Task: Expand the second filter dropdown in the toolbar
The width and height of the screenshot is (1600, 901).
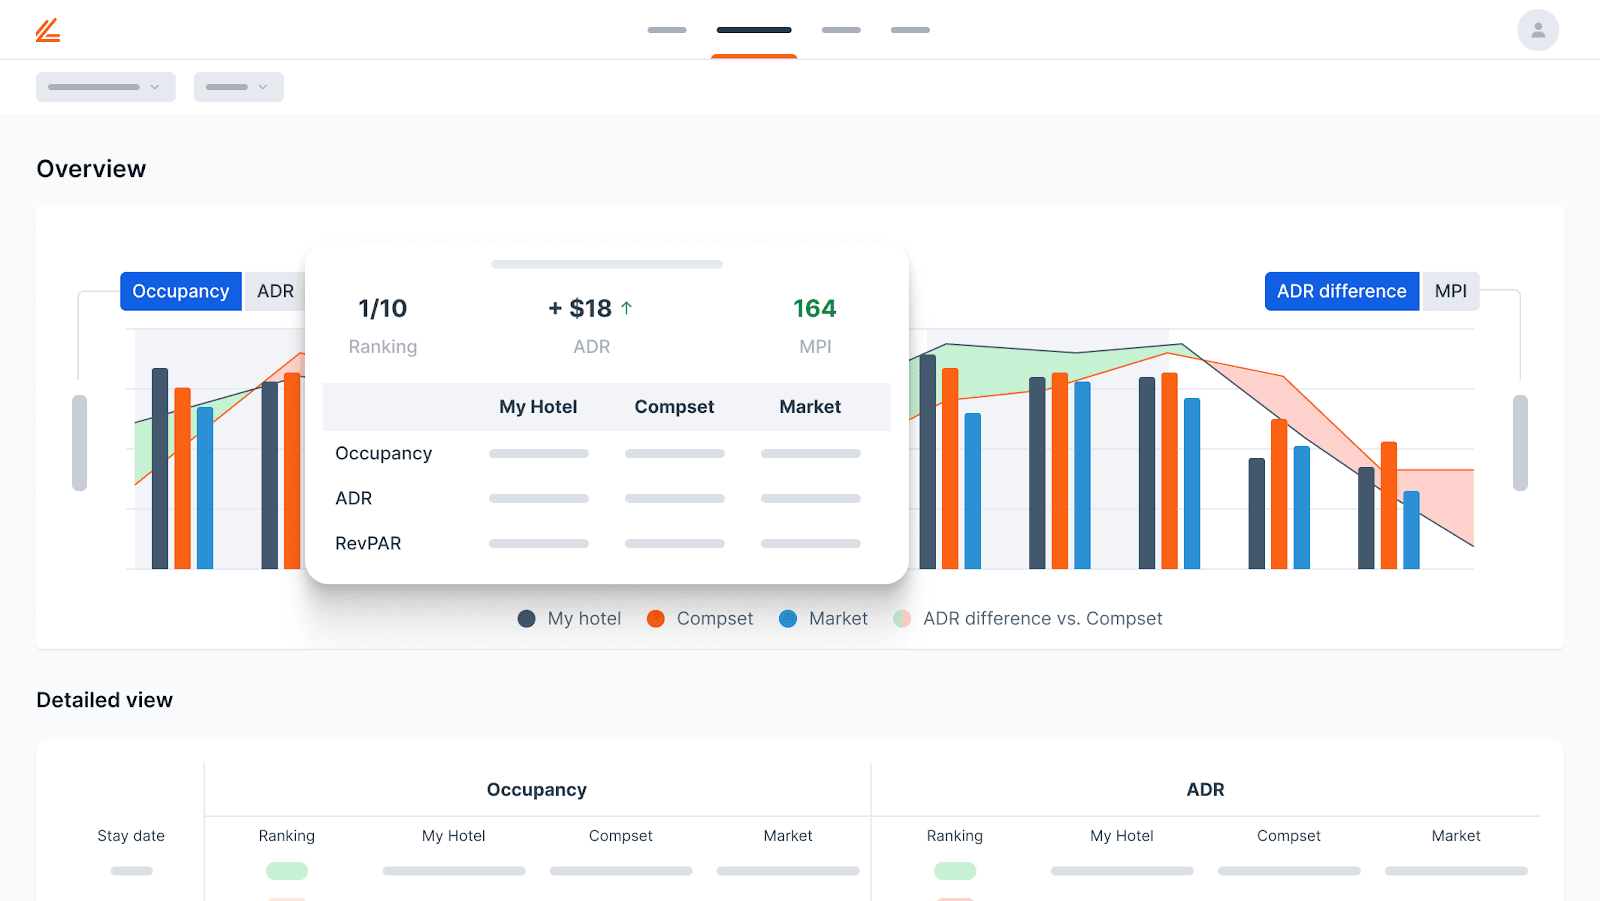Action: (238, 87)
